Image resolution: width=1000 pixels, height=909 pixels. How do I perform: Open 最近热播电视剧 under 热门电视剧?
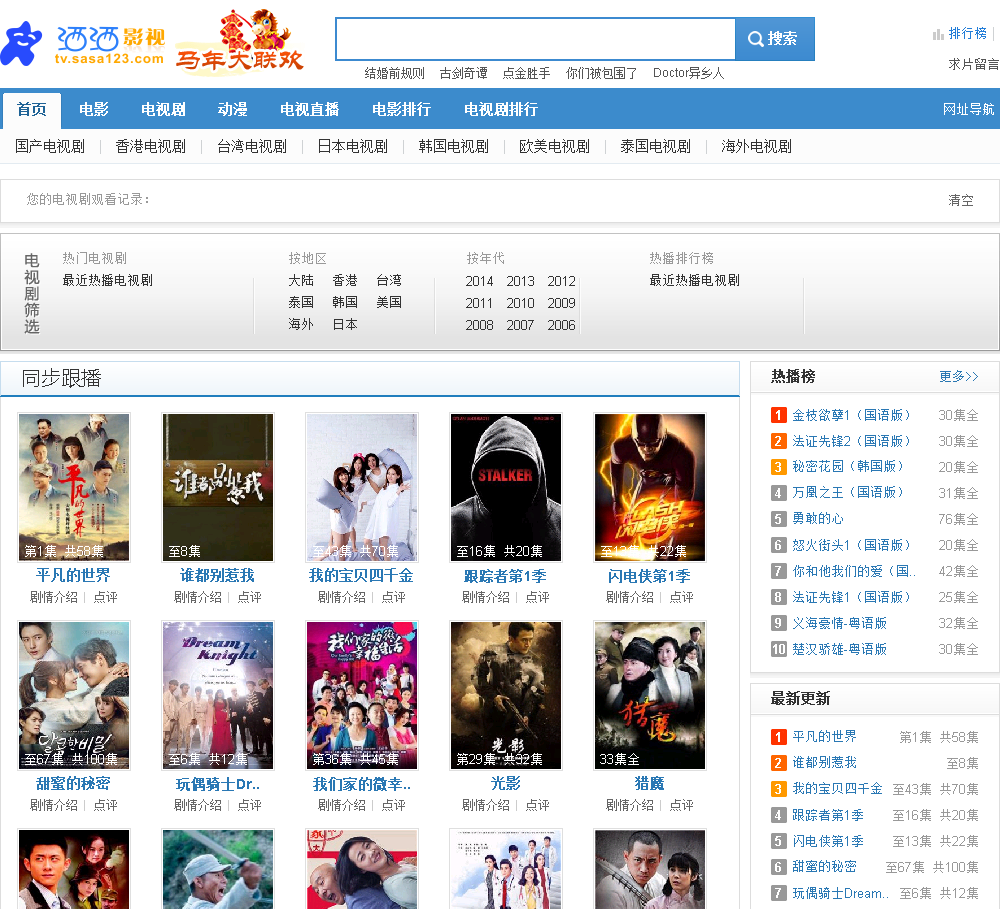click(x=107, y=281)
